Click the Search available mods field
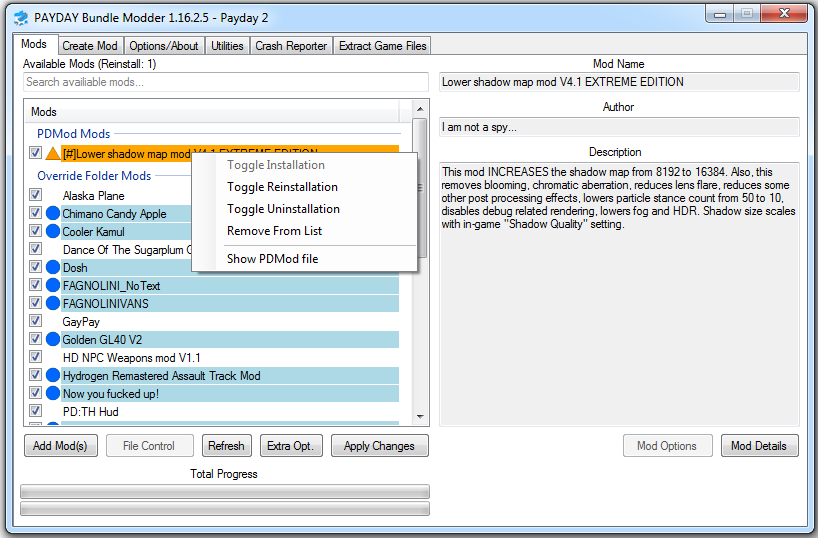Screen dimensions: 818x538 tap(226, 82)
